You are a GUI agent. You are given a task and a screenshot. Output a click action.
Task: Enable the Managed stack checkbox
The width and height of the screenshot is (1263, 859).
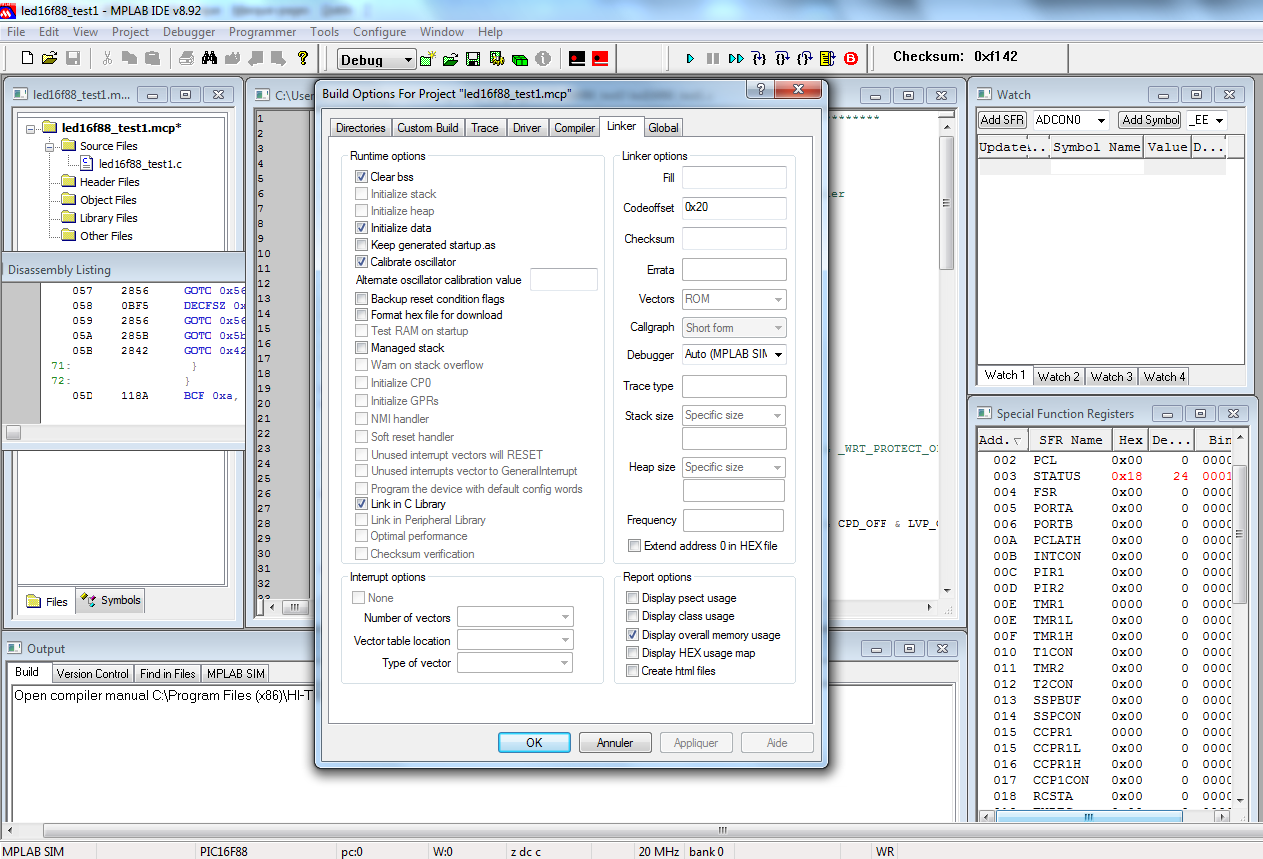click(x=362, y=348)
